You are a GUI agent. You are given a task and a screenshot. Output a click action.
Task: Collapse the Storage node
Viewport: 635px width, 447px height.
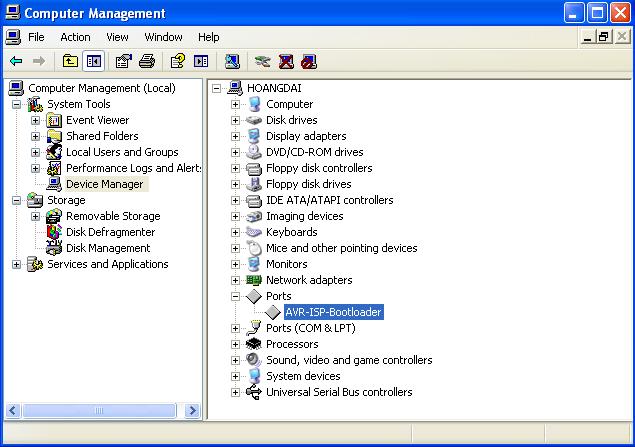[x=16, y=200]
